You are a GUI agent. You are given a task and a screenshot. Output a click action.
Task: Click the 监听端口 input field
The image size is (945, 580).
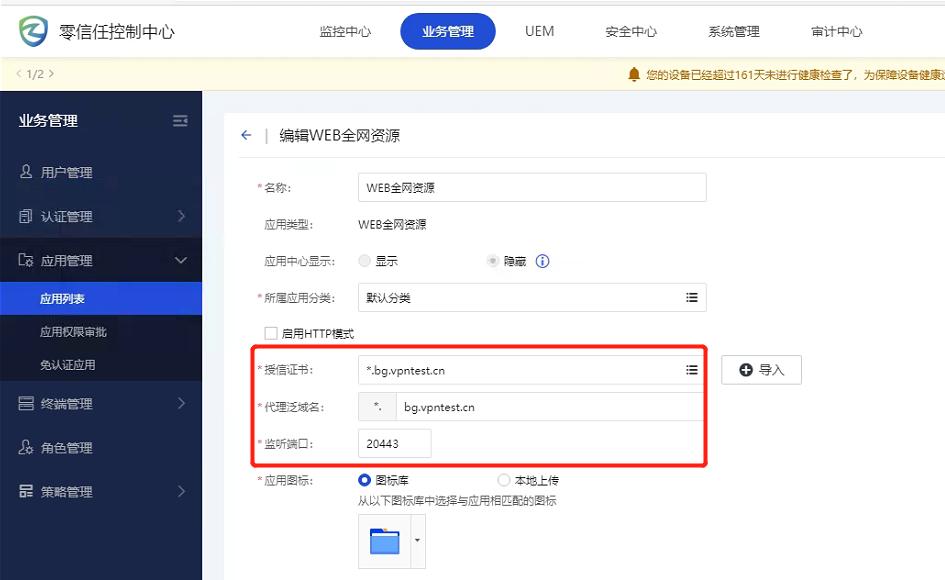tap(394, 443)
